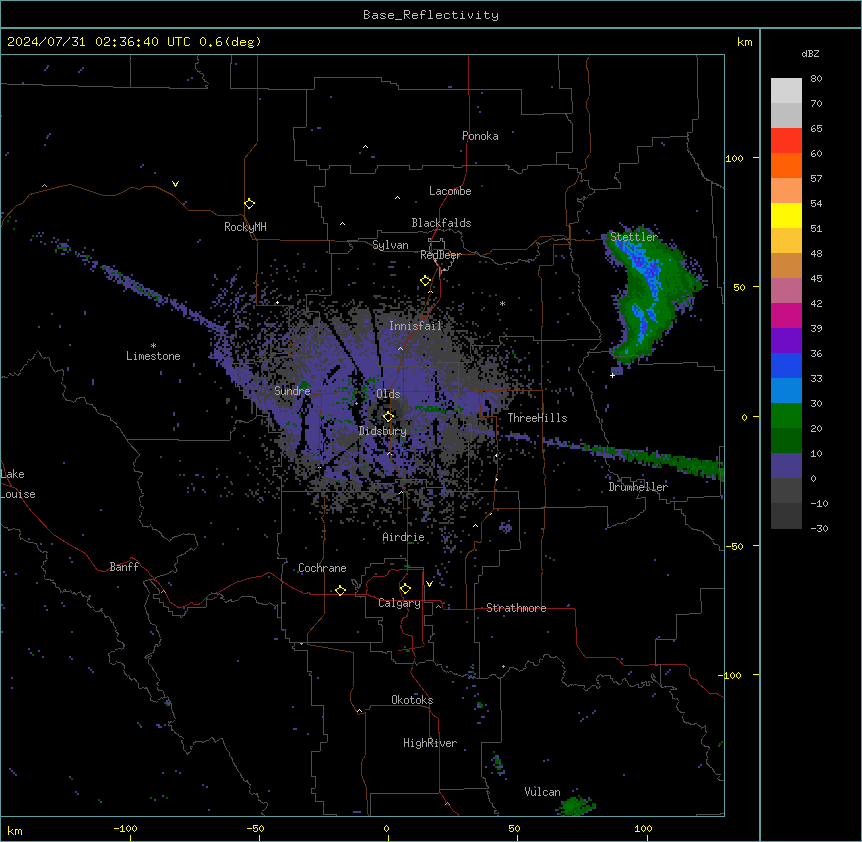The height and width of the screenshot is (842, 862).
Task: Select the Blackfalds label
Action: tap(441, 223)
